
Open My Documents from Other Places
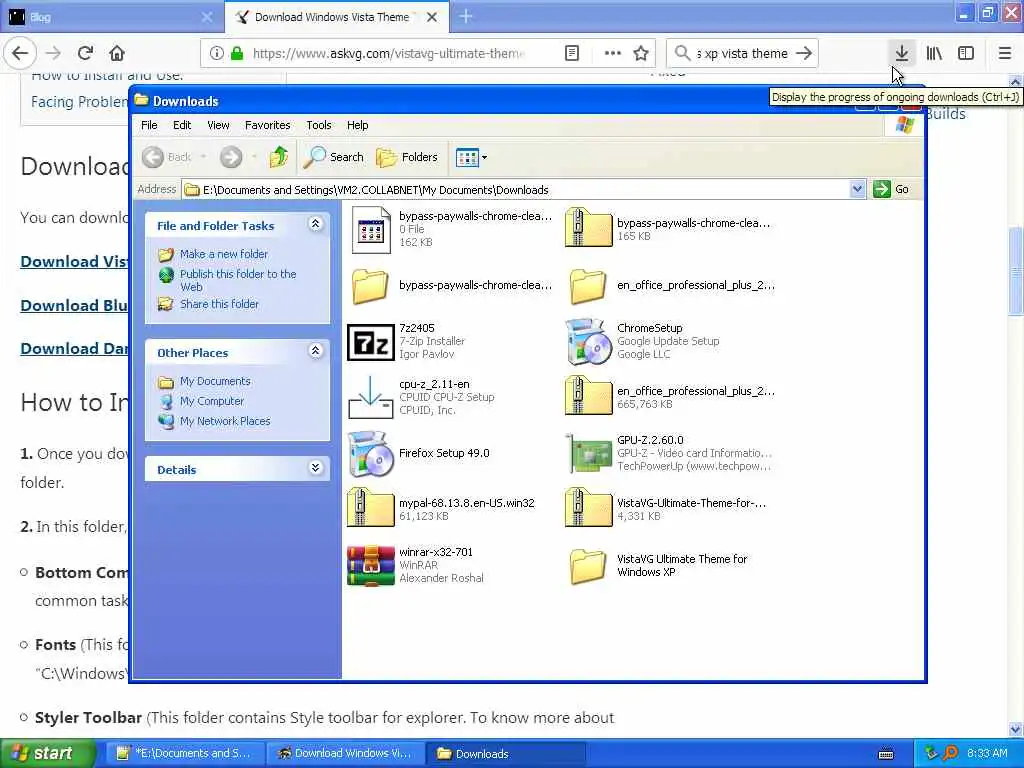[x=215, y=381]
